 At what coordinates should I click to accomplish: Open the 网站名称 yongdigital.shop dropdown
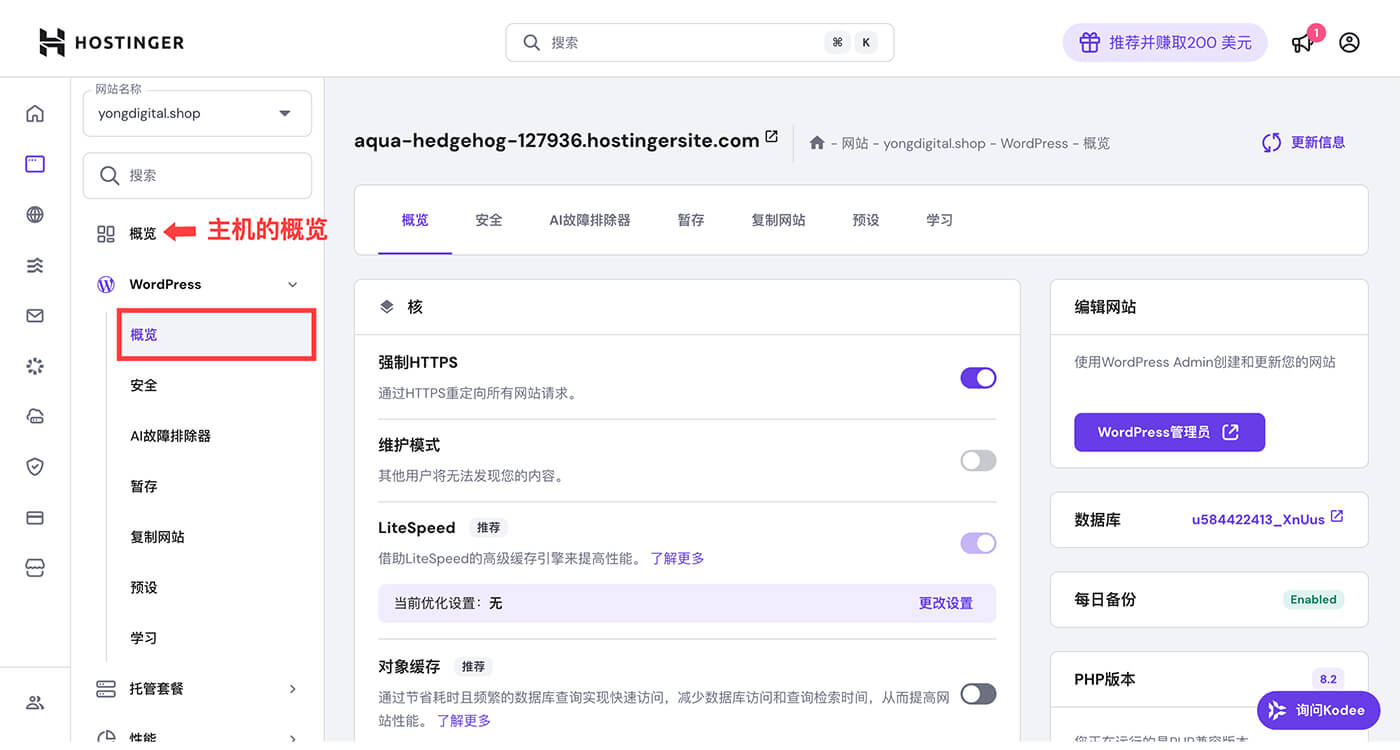(197, 113)
